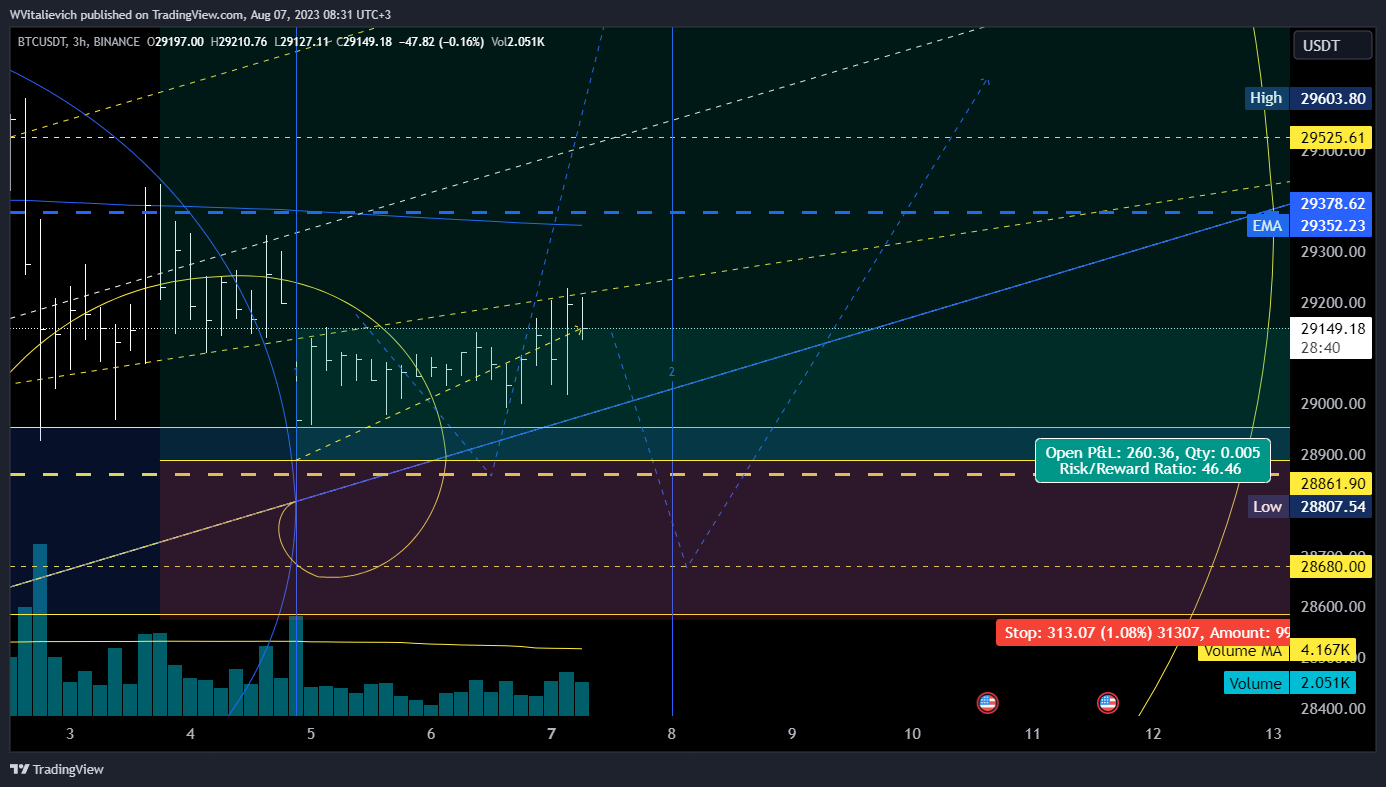Image resolution: width=1386 pixels, height=787 pixels.
Task: Open US flag economic event between dates 11 and 12
Action: point(1107,703)
